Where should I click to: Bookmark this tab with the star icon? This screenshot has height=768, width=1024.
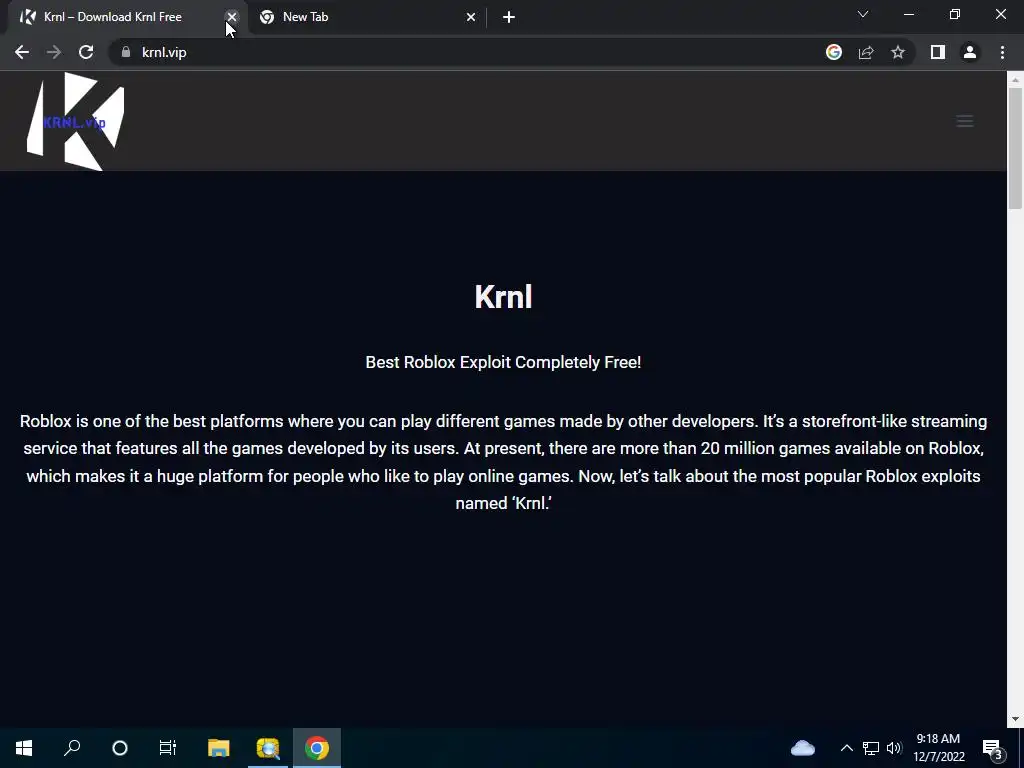click(898, 52)
